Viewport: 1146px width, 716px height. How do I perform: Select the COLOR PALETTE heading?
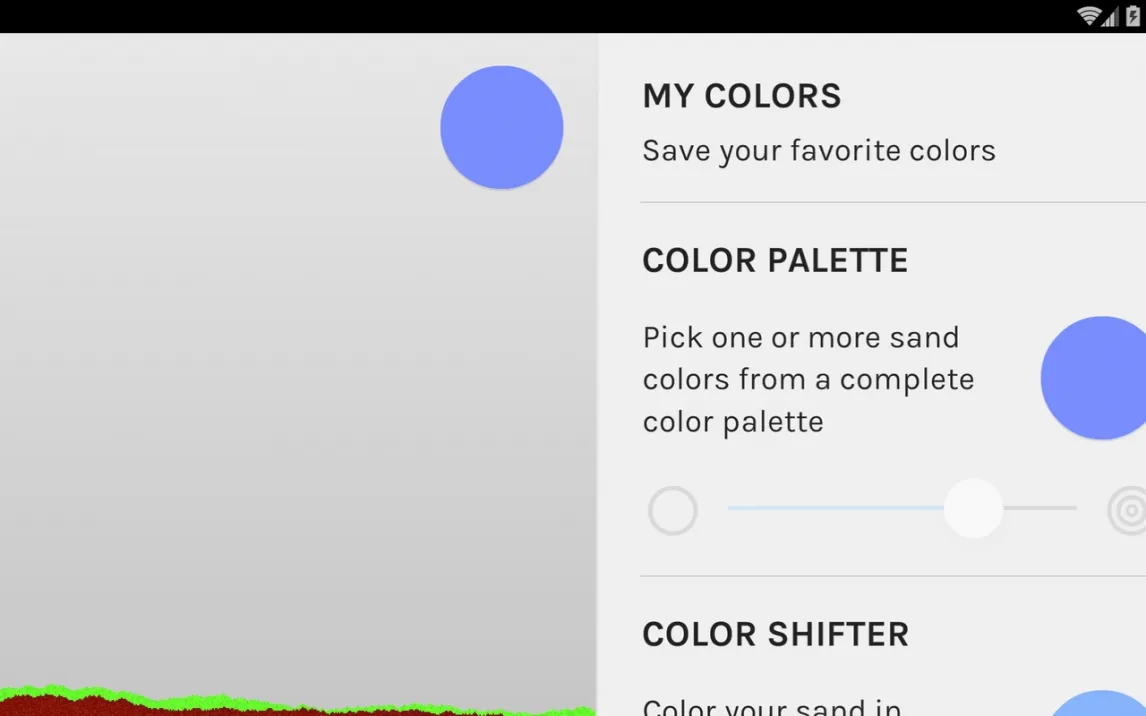pyautogui.click(x=774, y=260)
